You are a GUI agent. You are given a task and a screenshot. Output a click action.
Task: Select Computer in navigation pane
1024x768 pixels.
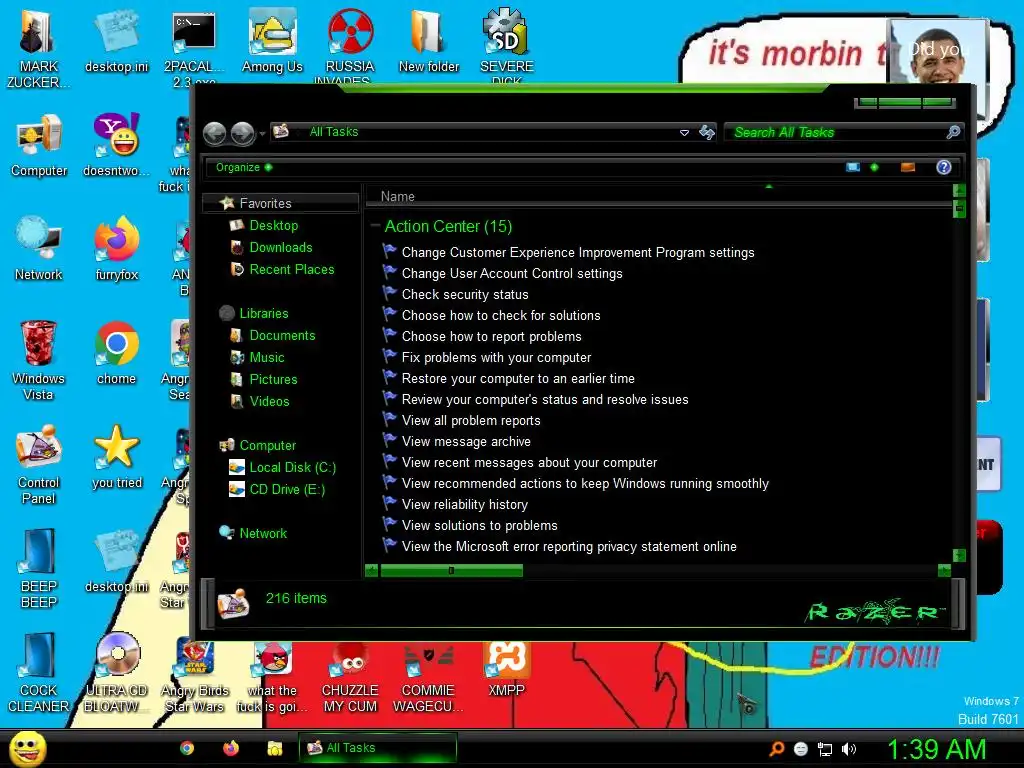[267, 445]
